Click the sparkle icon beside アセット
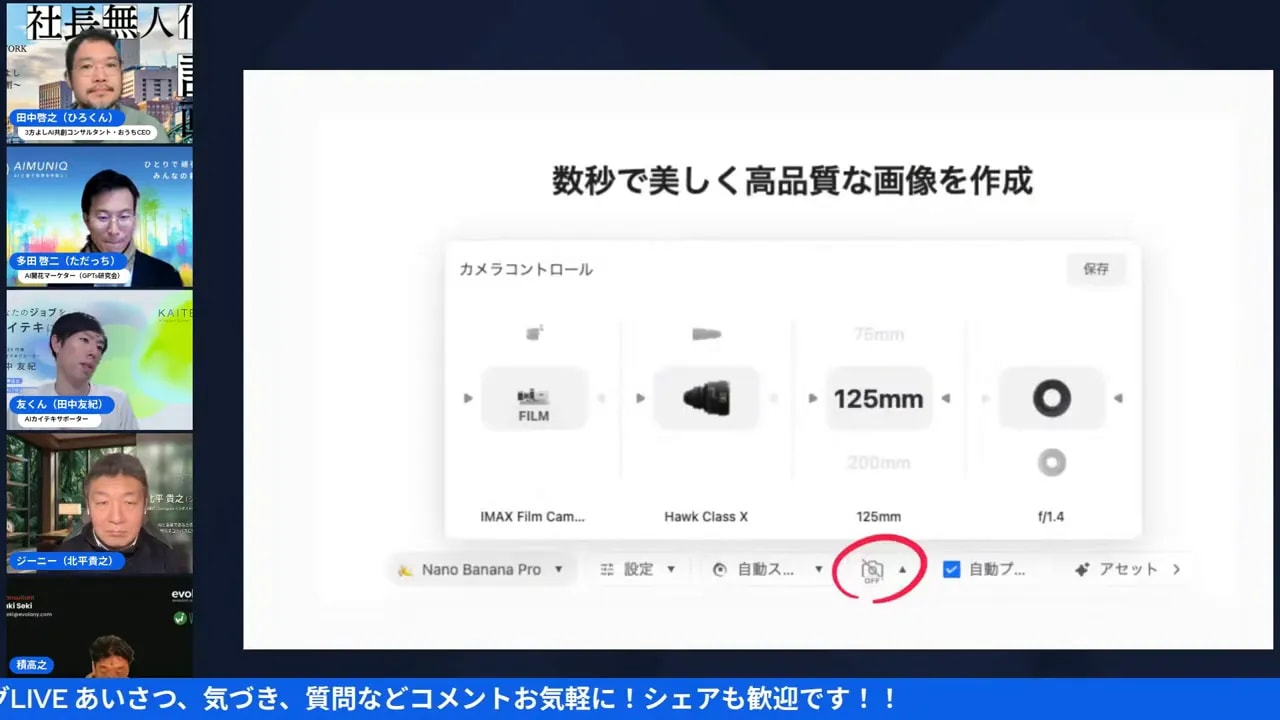 (x=1082, y=569)
